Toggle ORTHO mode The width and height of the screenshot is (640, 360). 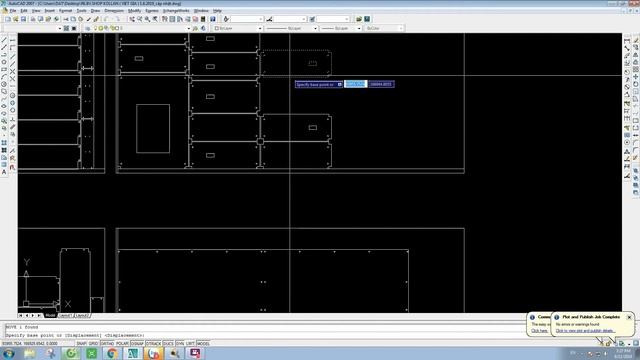[107, 344]
